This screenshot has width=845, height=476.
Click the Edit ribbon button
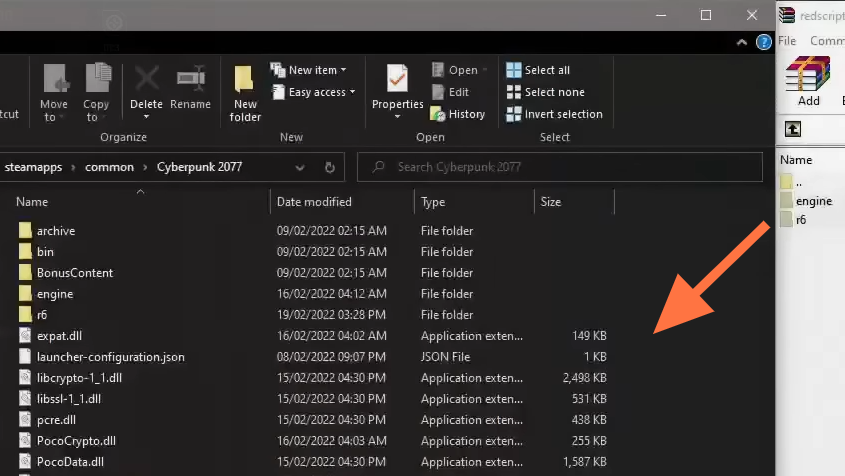click(x=451, y=92)
